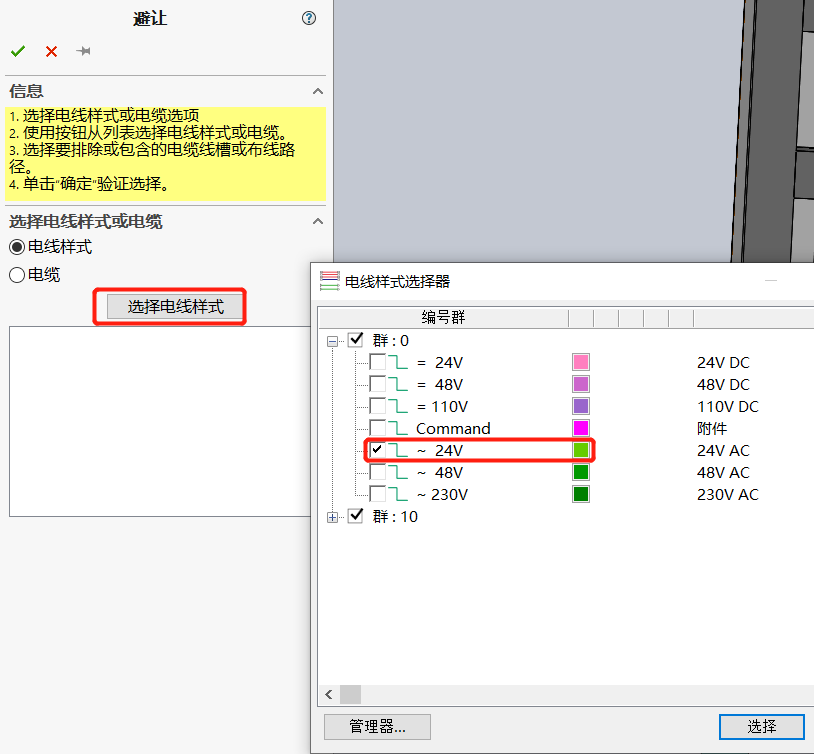Collapse the 群 : 0 tree node
Screen dimensions: 814x754
pyautogui.click(x=332, y=341)
